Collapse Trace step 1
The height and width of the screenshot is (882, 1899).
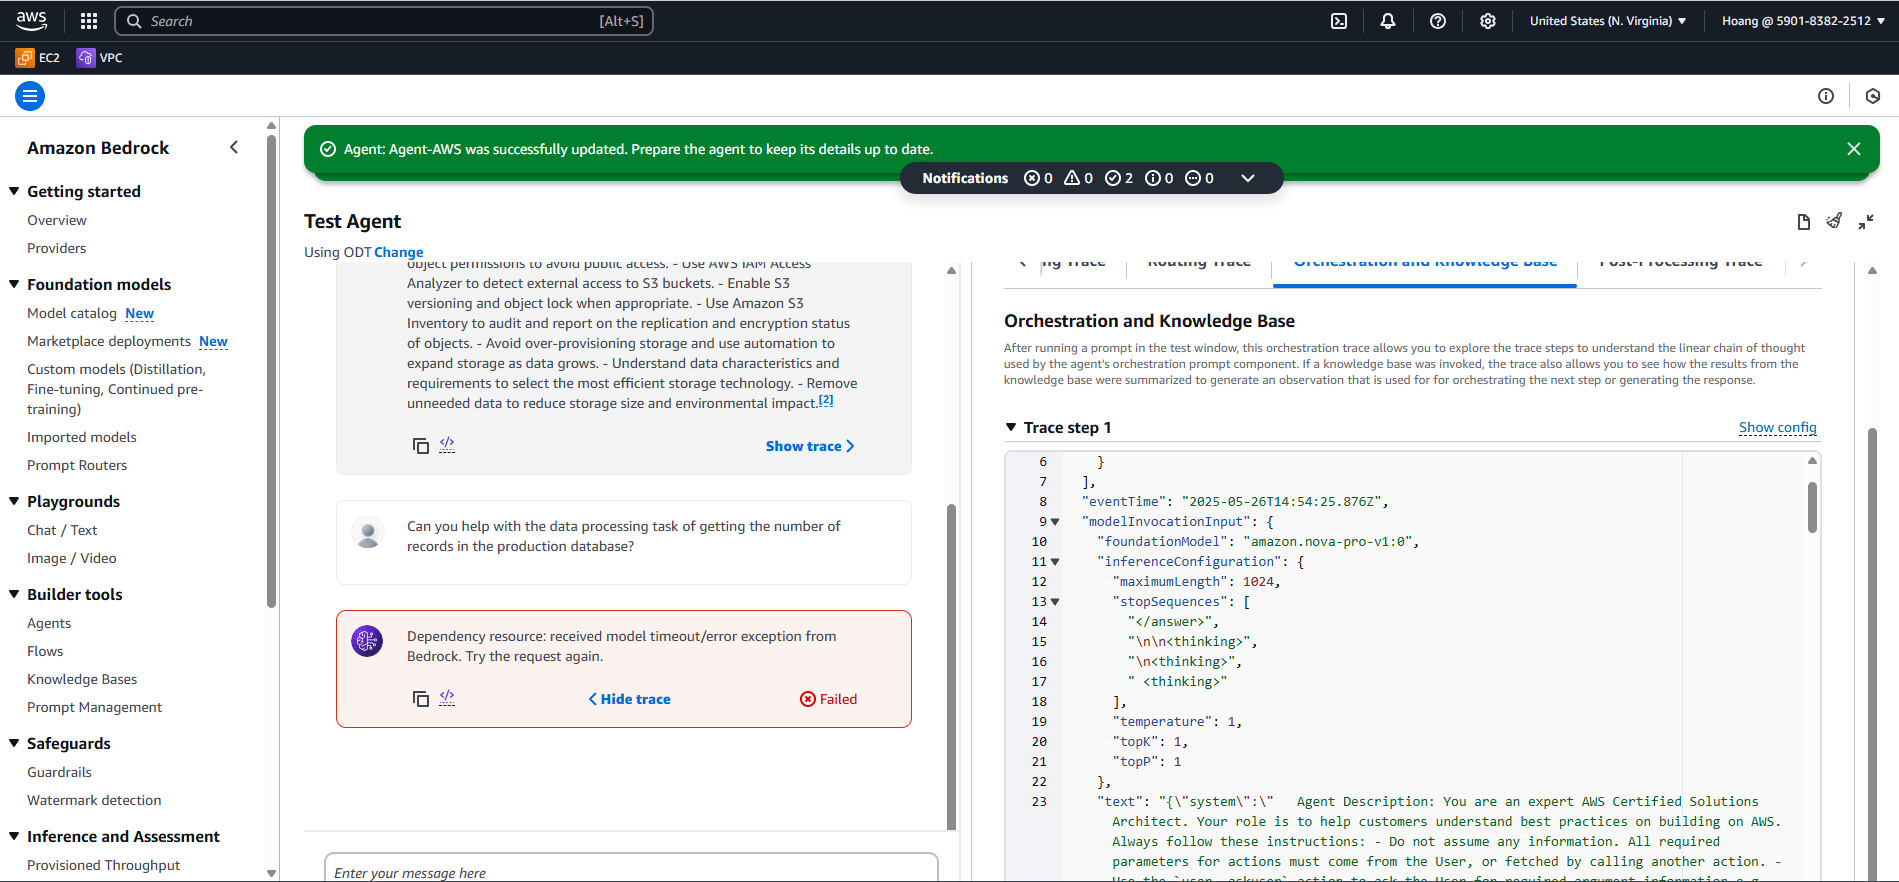point(1011,427)
